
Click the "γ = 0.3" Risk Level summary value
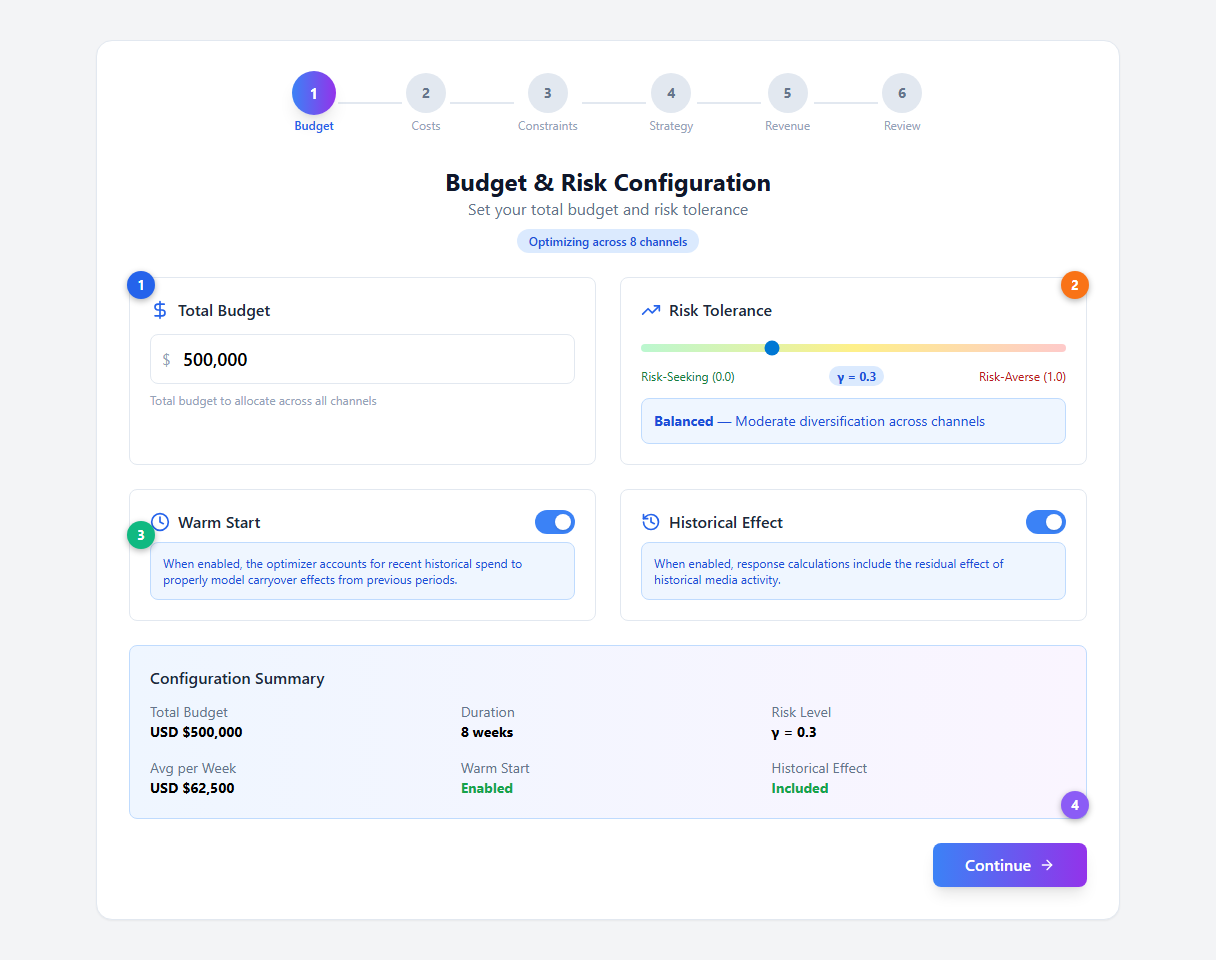(794, 732)
